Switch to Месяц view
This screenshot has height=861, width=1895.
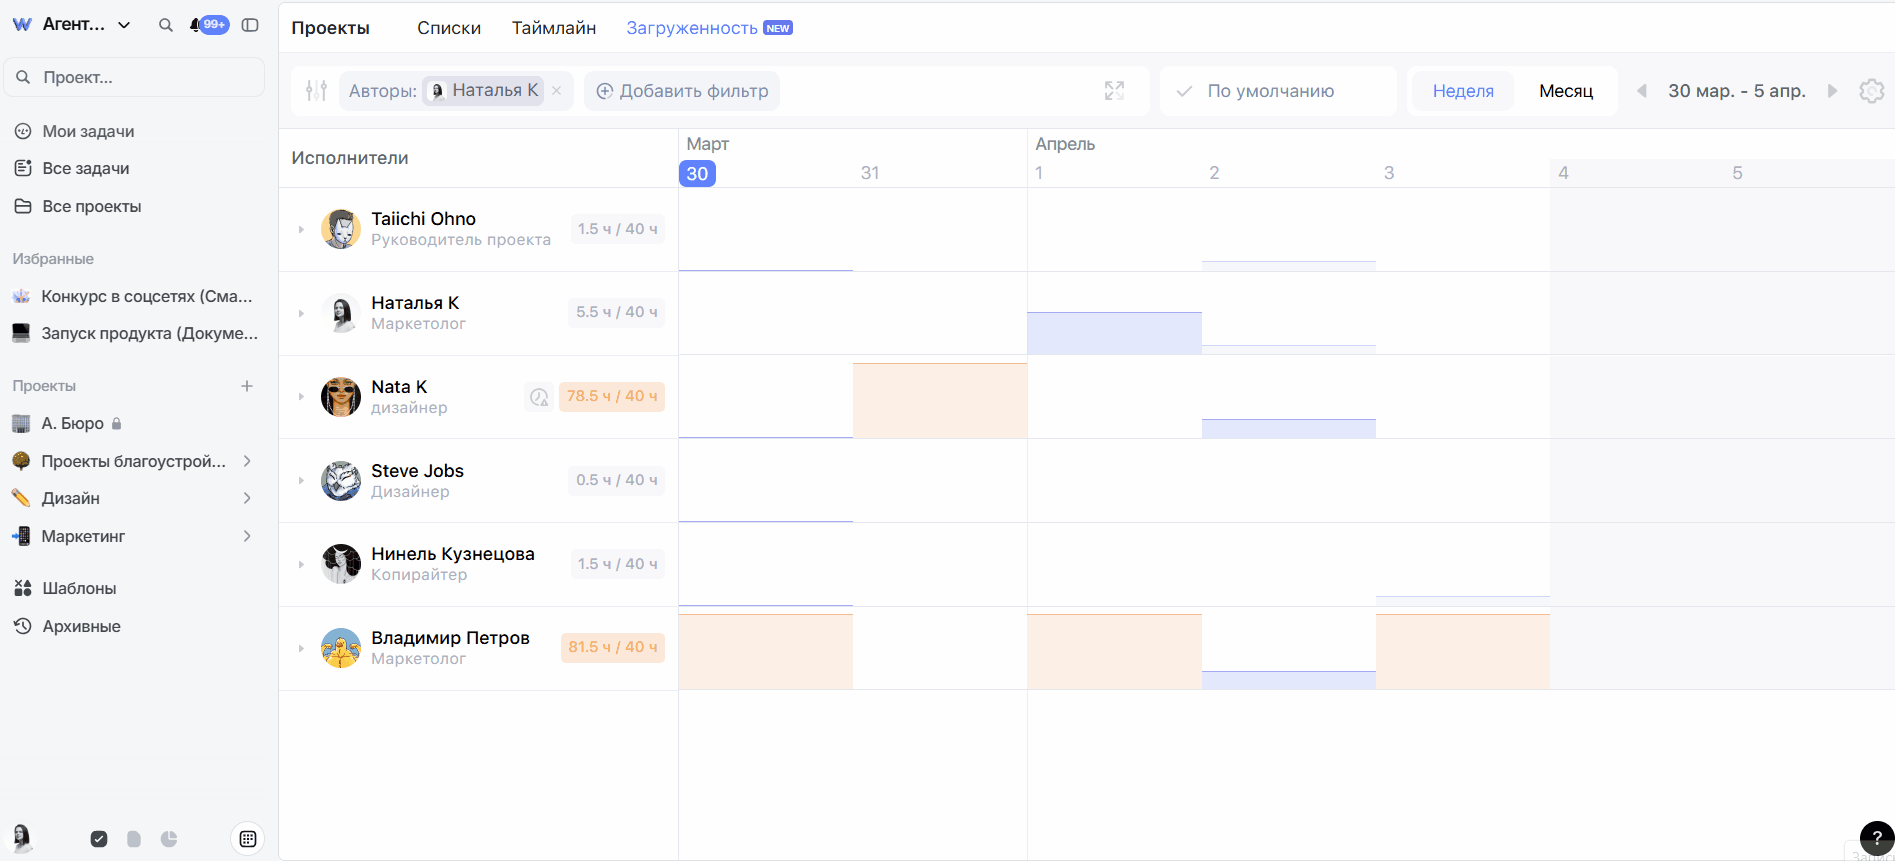pyautogui.click(x=1565, y=91)
